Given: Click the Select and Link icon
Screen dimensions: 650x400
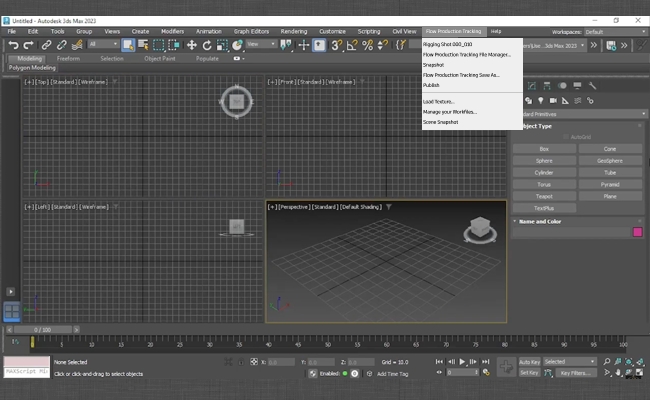Looking at the screenshot, I should click(x=47, y=44).
